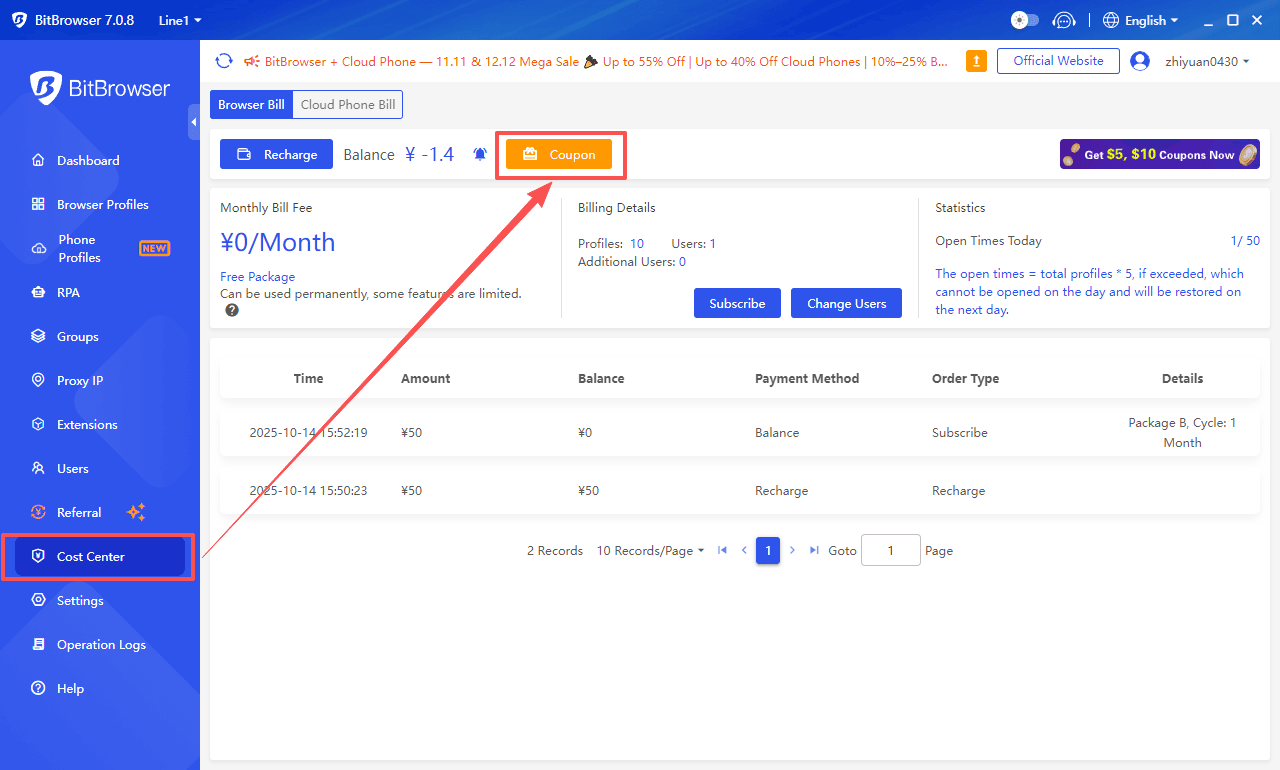Click inside the Goto page input field
This screenshot has height=770, width=1280.
coord(890,550)
